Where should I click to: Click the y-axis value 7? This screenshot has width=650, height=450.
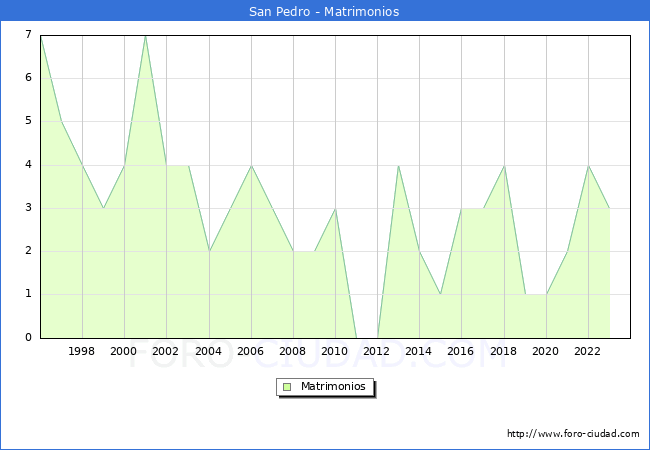pyautogui.click(x=28, y=34)
